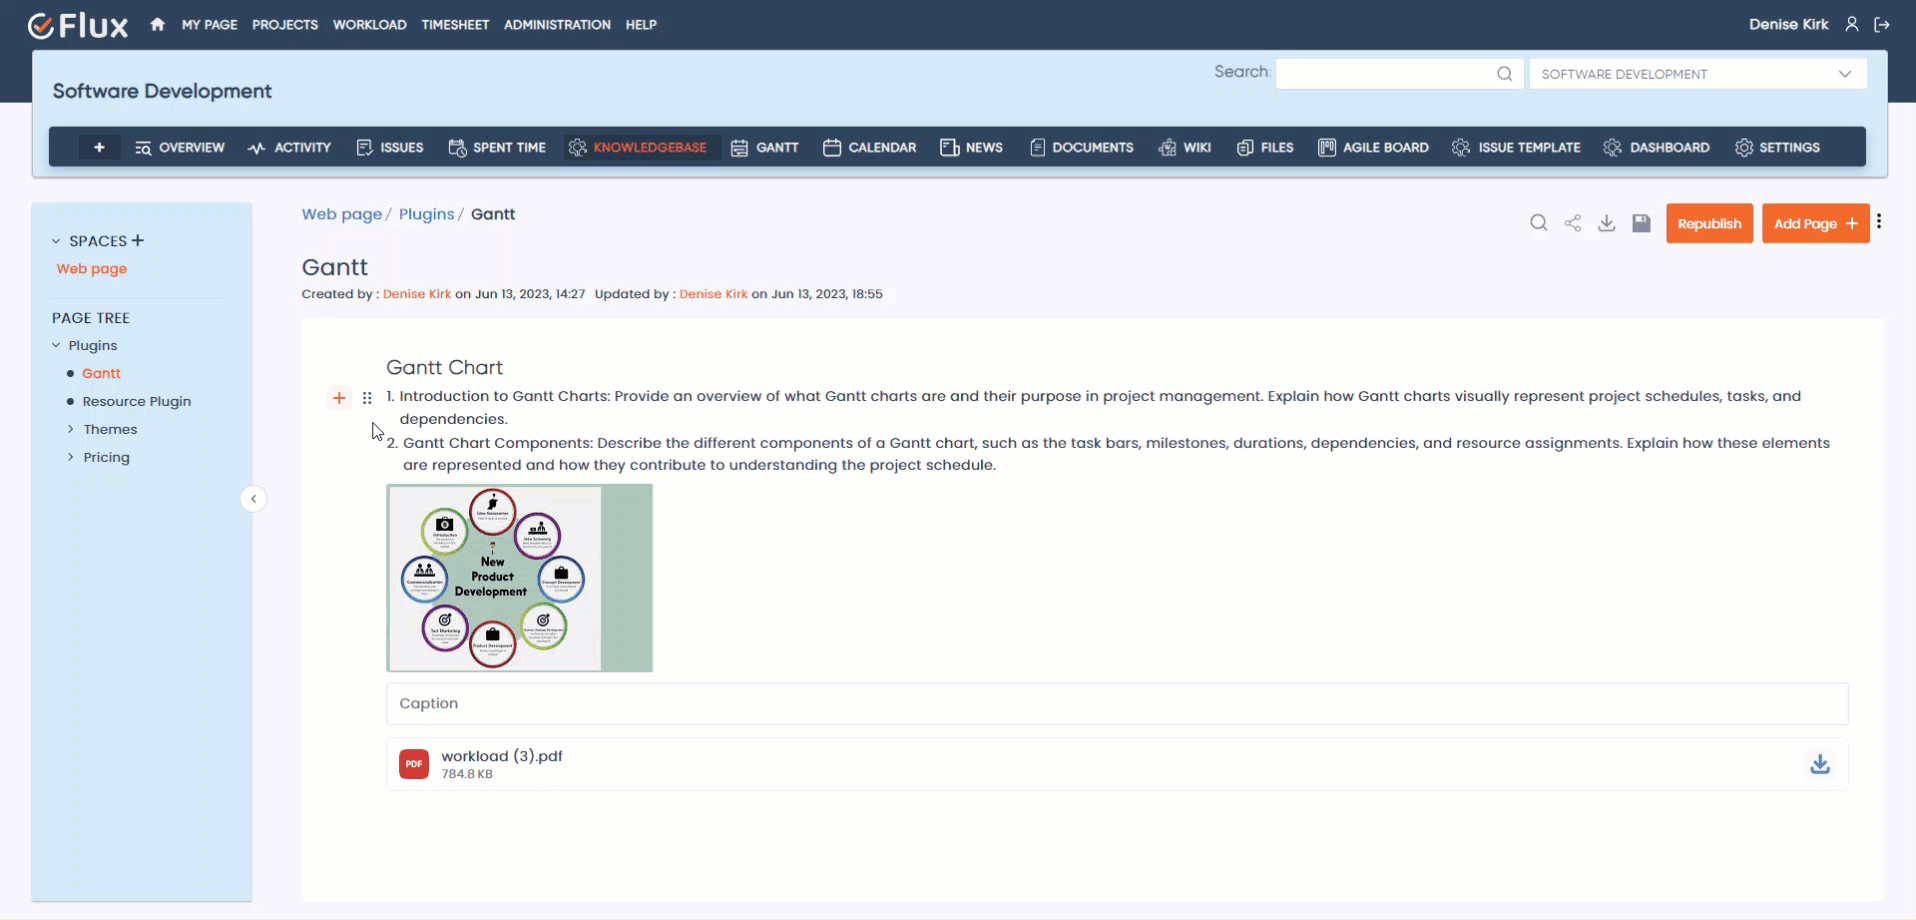Share the Gantt page

coord(1573,222)
